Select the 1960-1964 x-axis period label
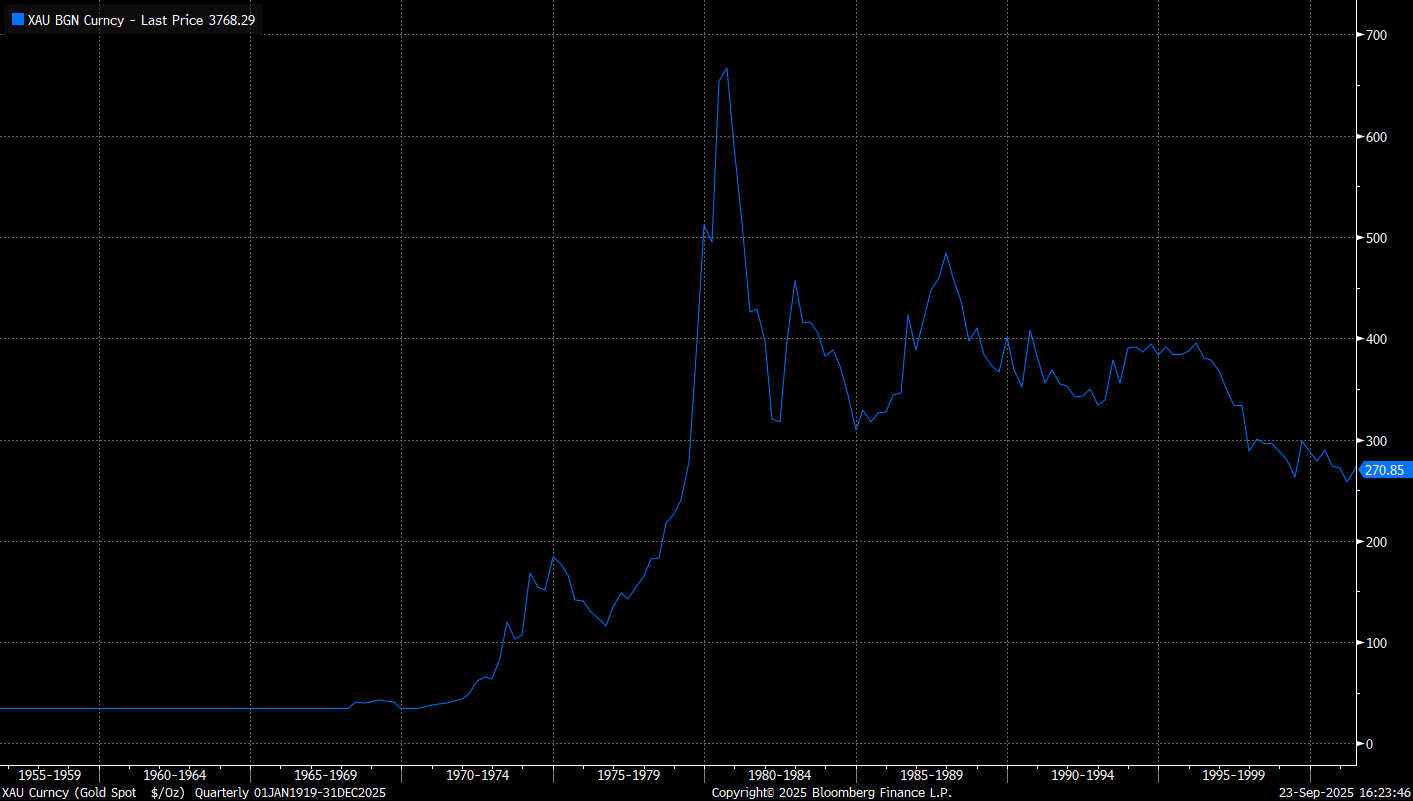 174,775
